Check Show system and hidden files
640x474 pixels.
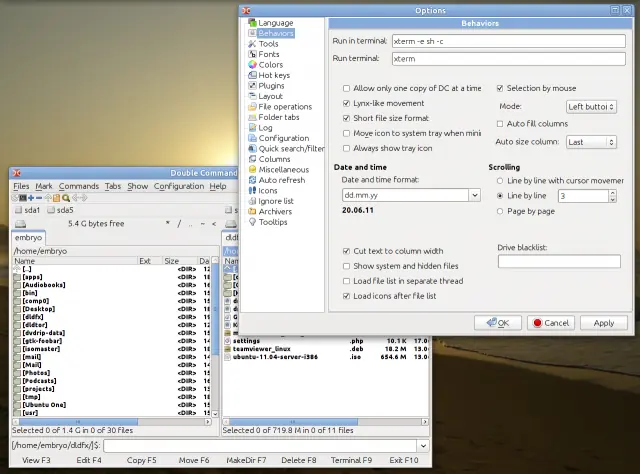(x=347, y=266)
